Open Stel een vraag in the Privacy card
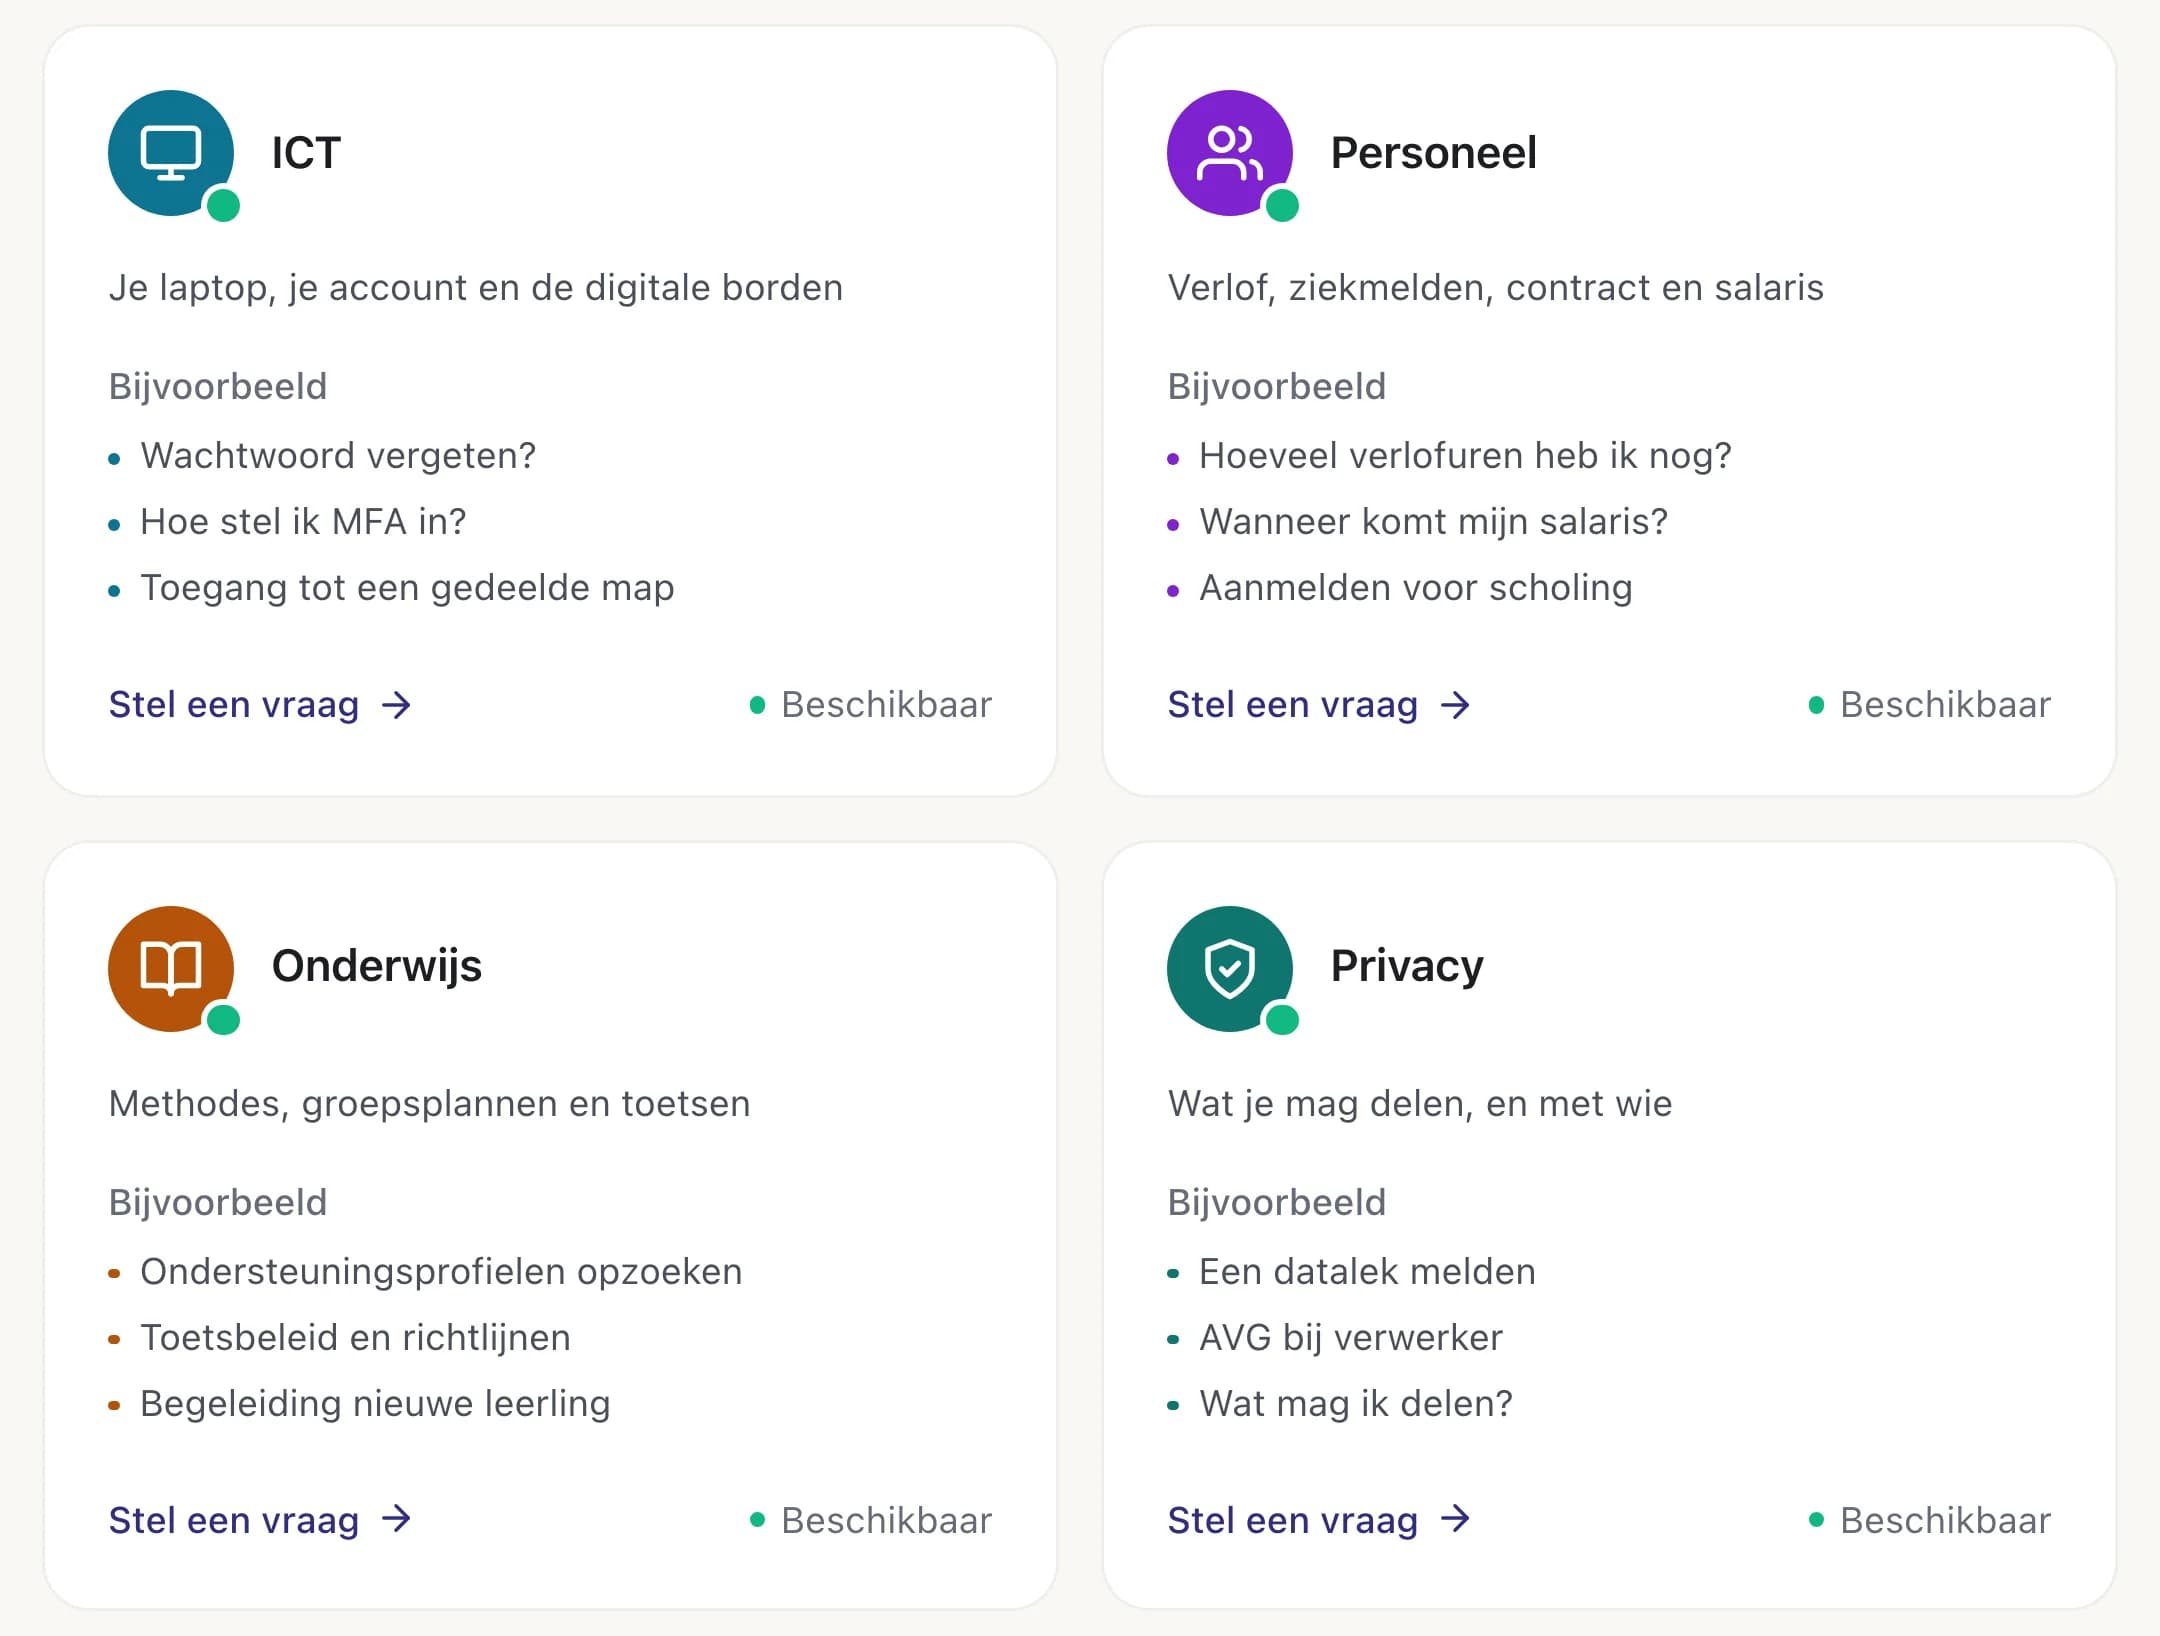The image size is (2160, 1636). (1319, 1520)
